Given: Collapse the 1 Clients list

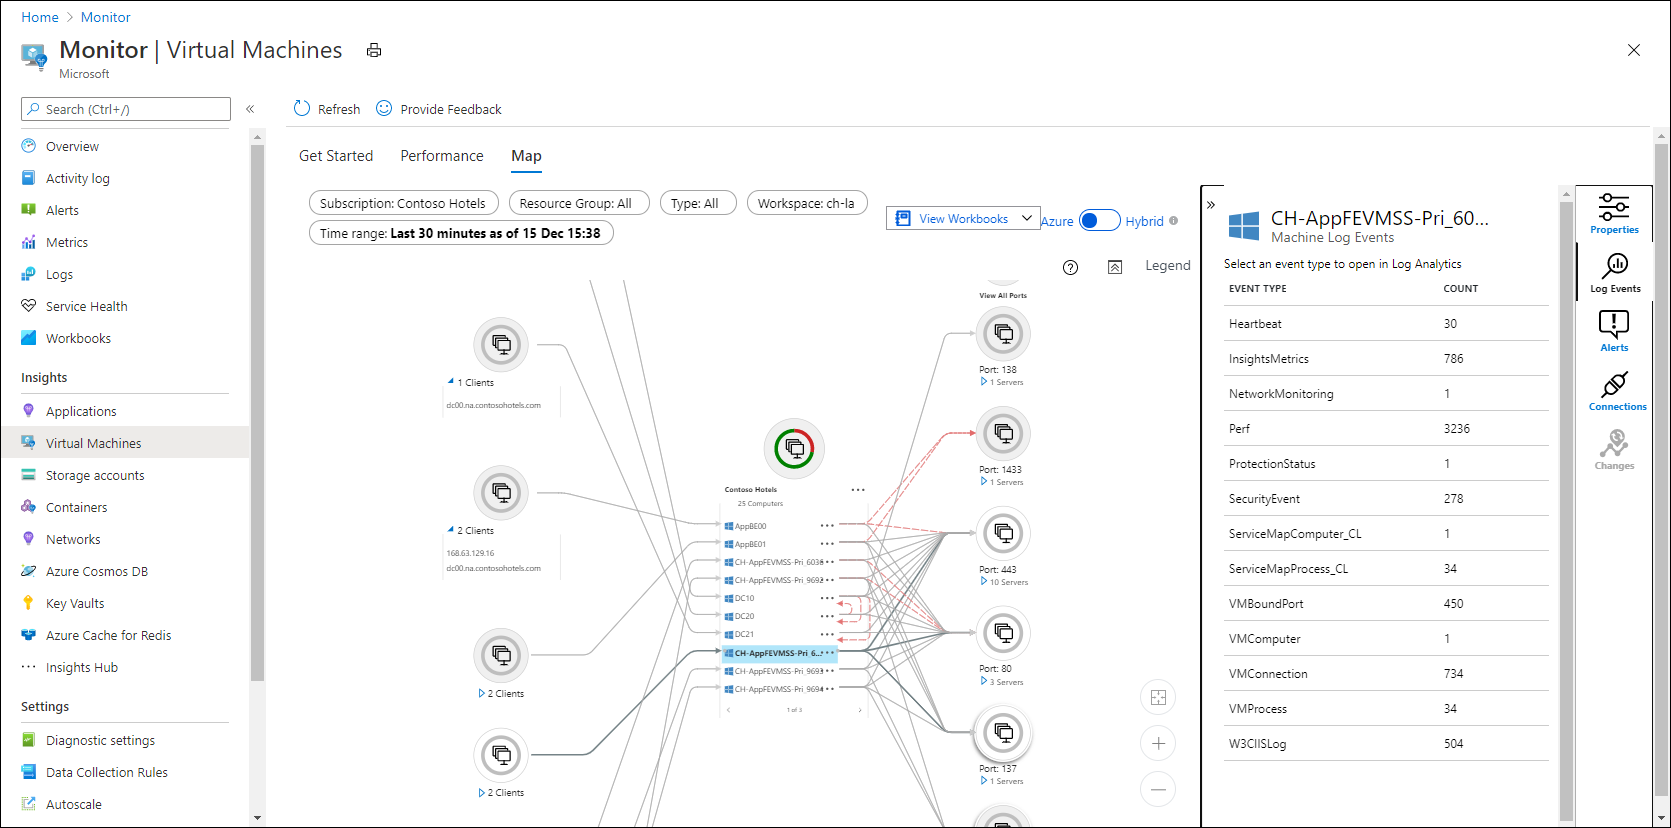Looking at the screenshot, I should coord(451,382).
